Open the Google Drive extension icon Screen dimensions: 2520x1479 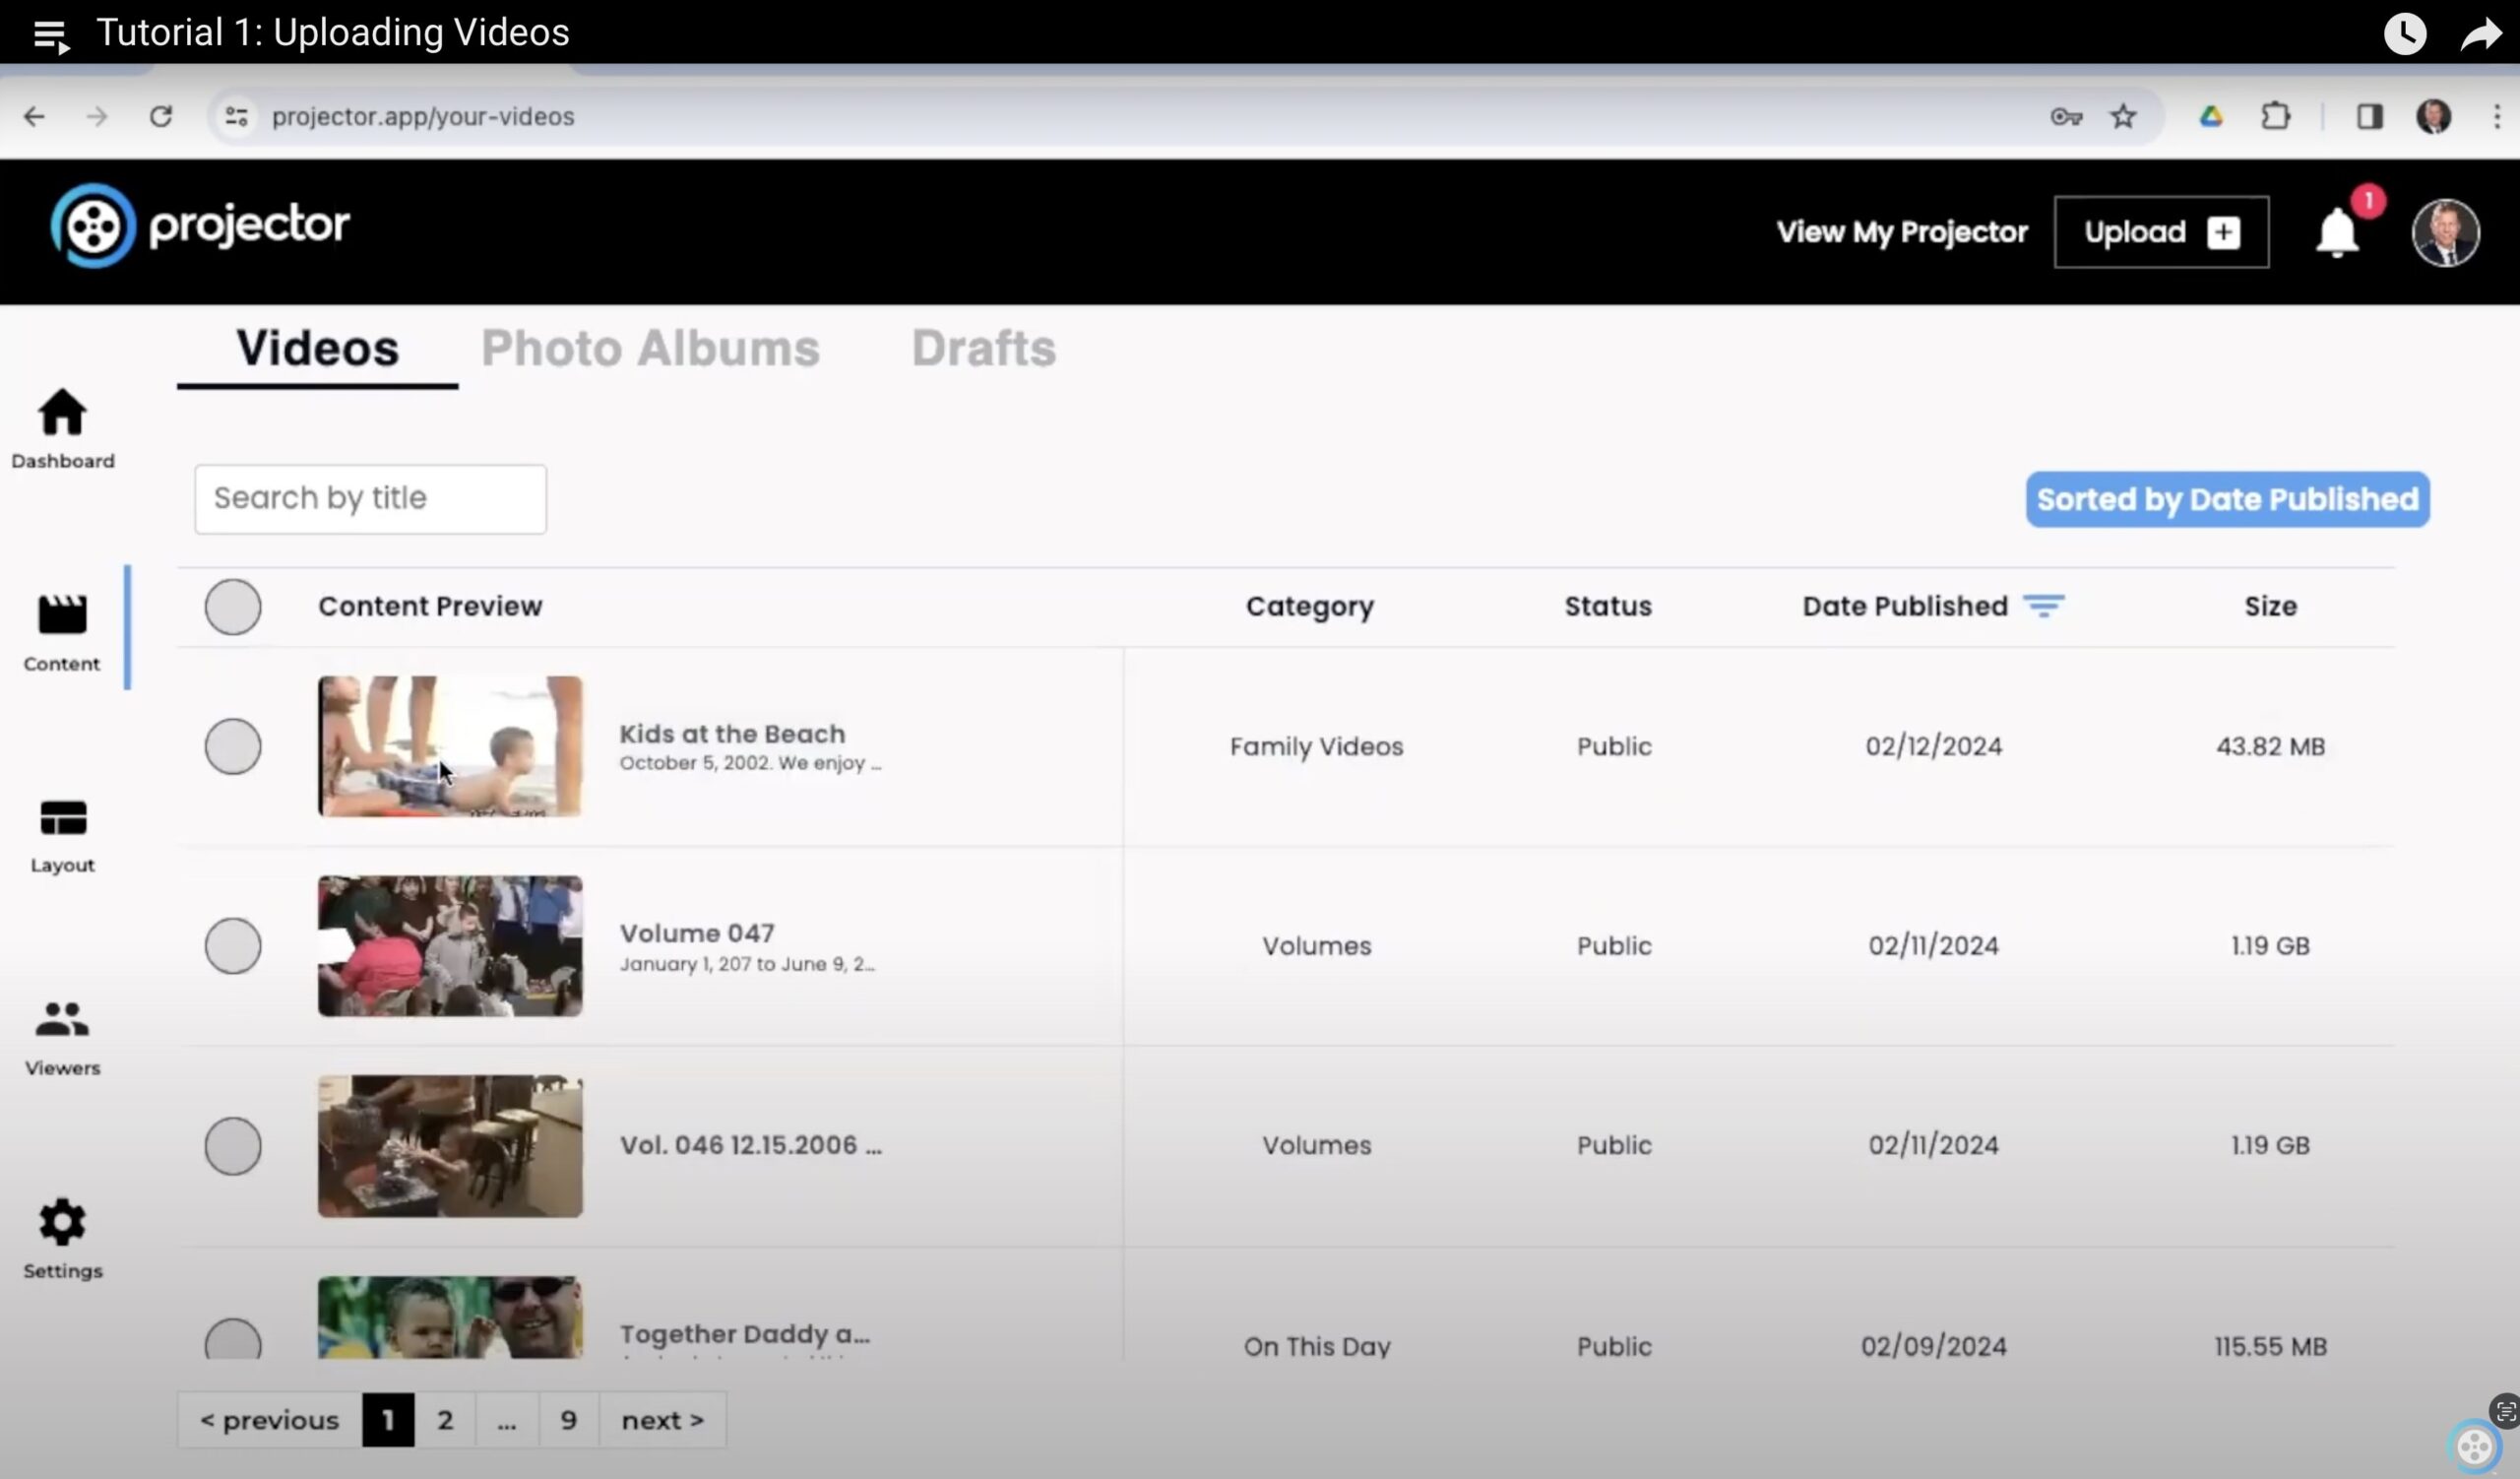tap(2211, 117)
